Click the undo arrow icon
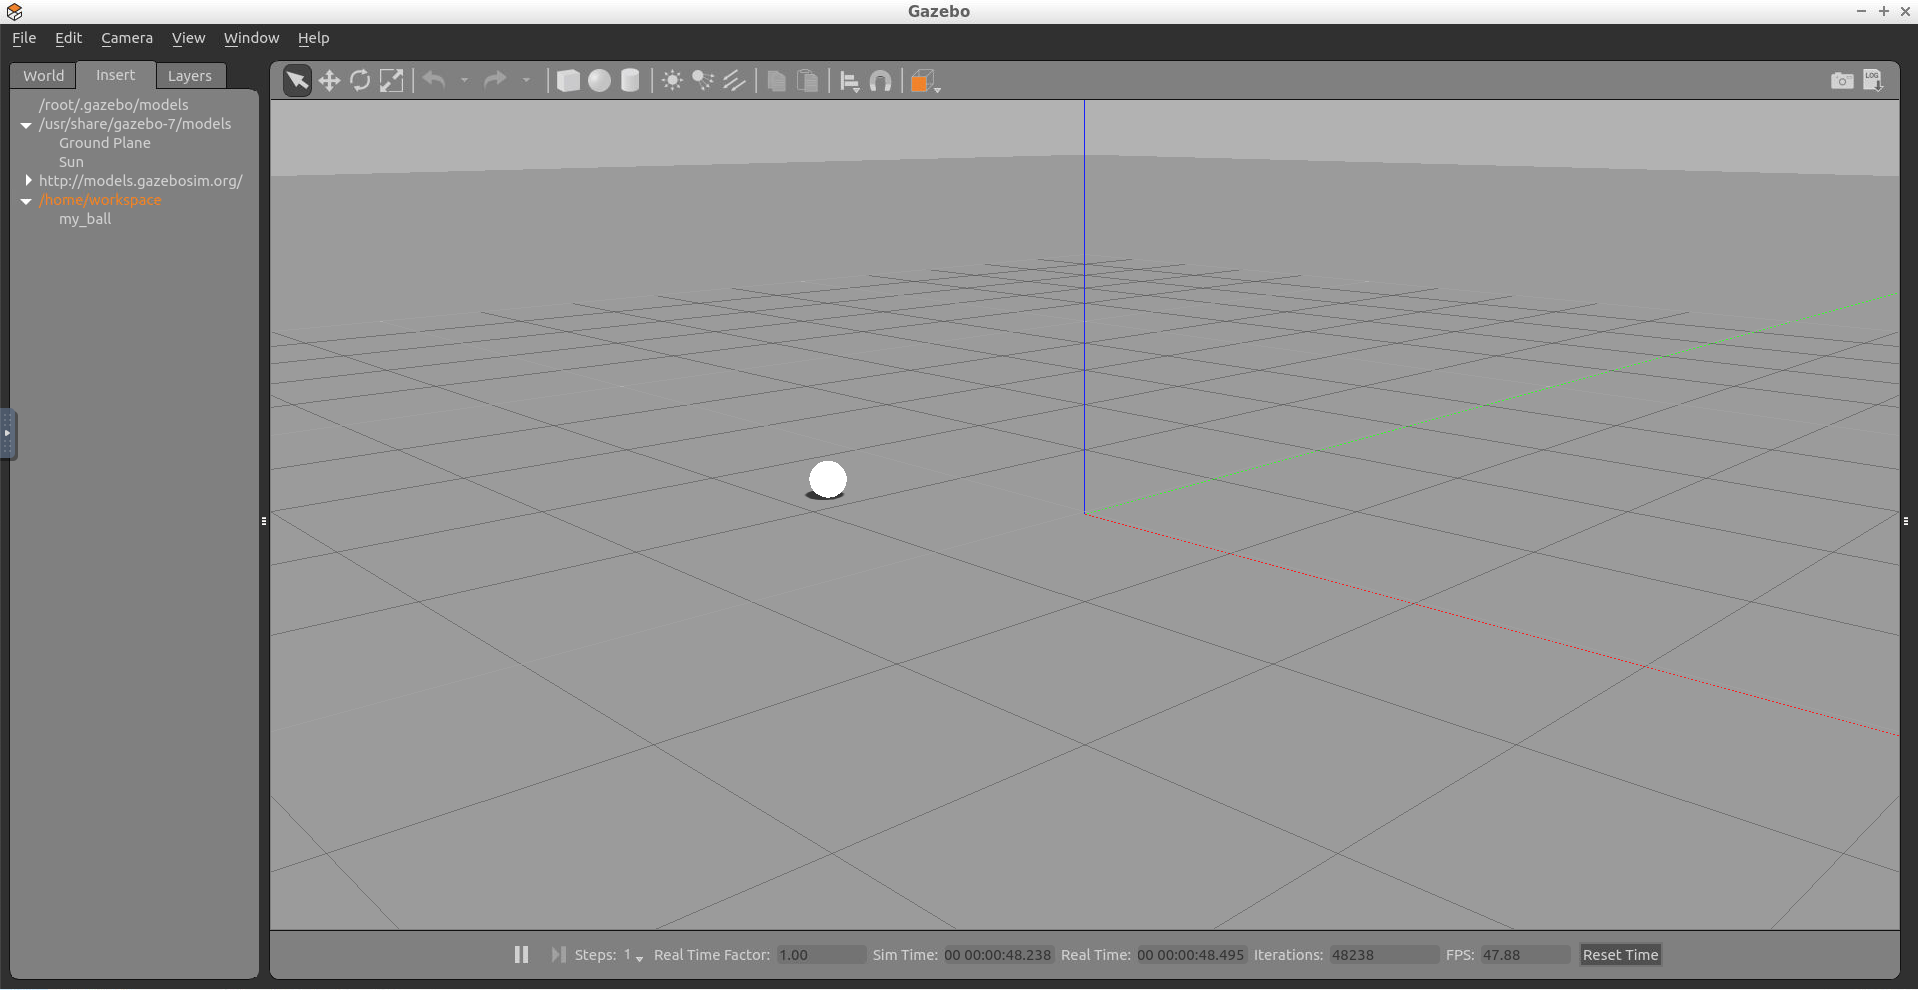Viewport: 1918px width, 990px height. click(434, 80)
